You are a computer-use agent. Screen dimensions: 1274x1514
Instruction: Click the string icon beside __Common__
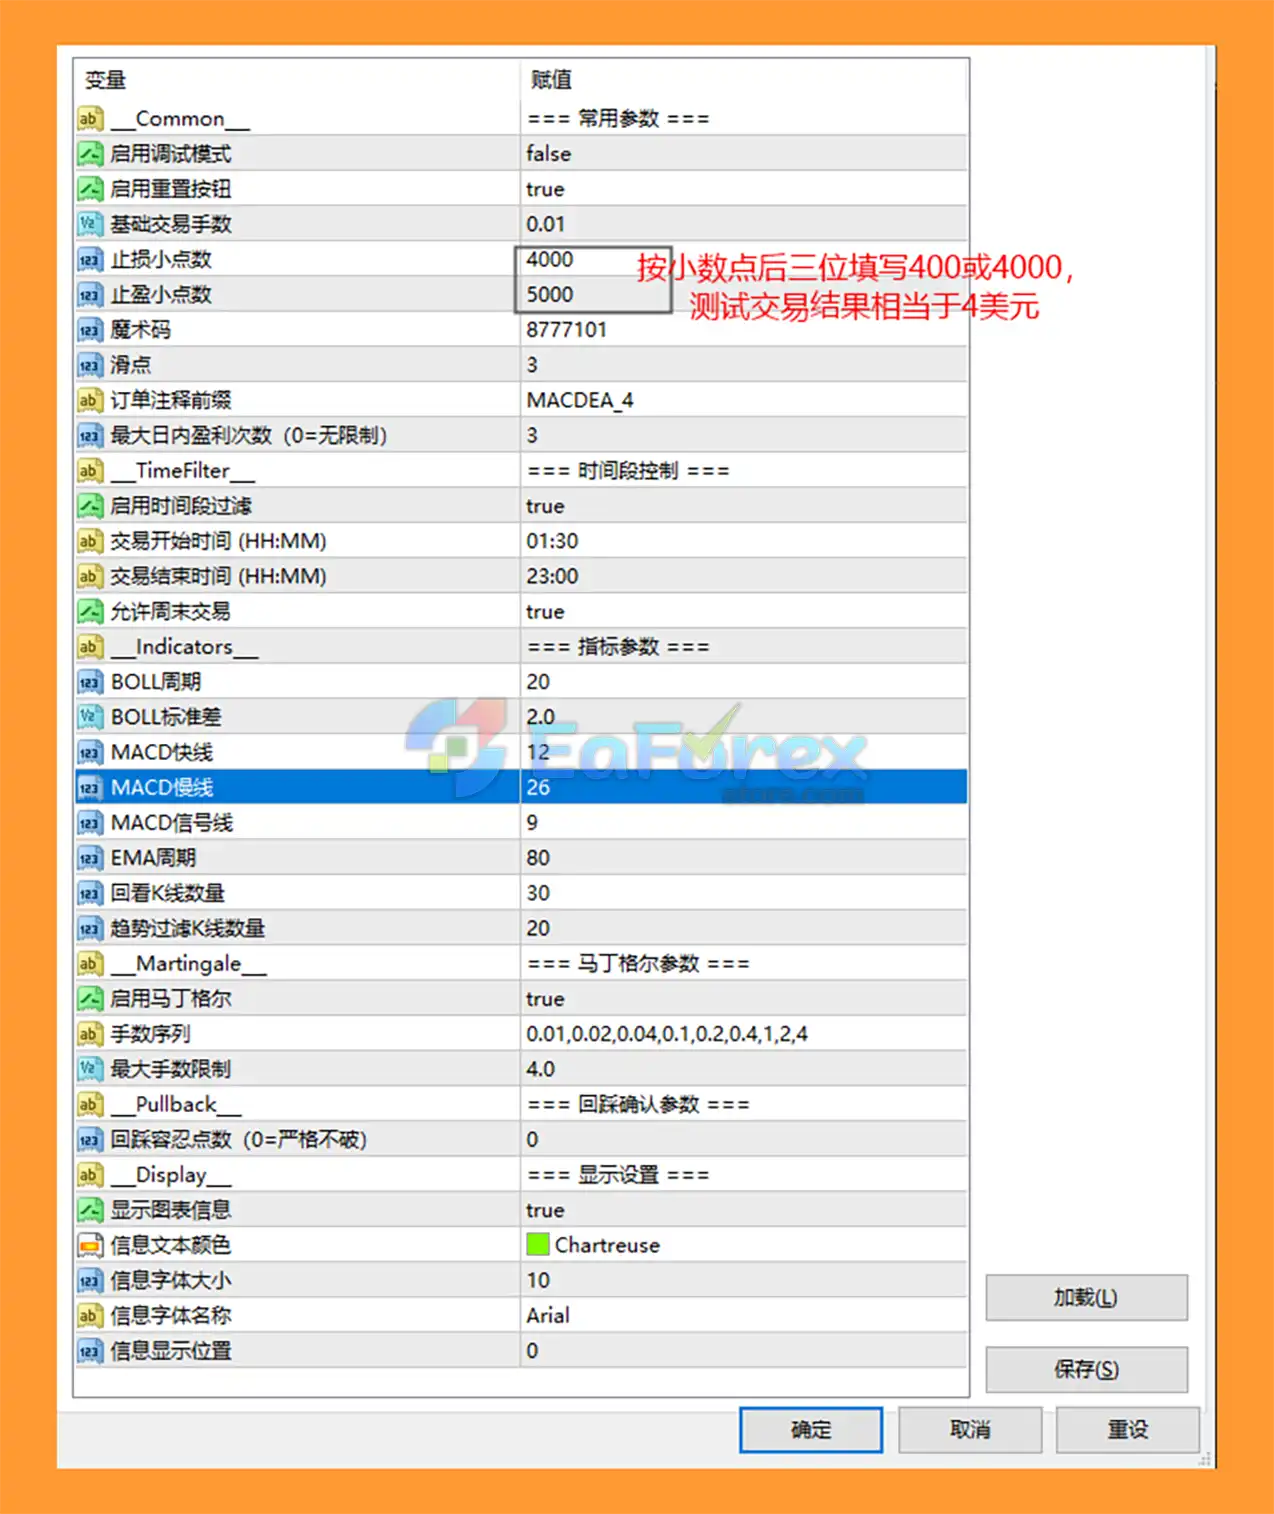90,119
